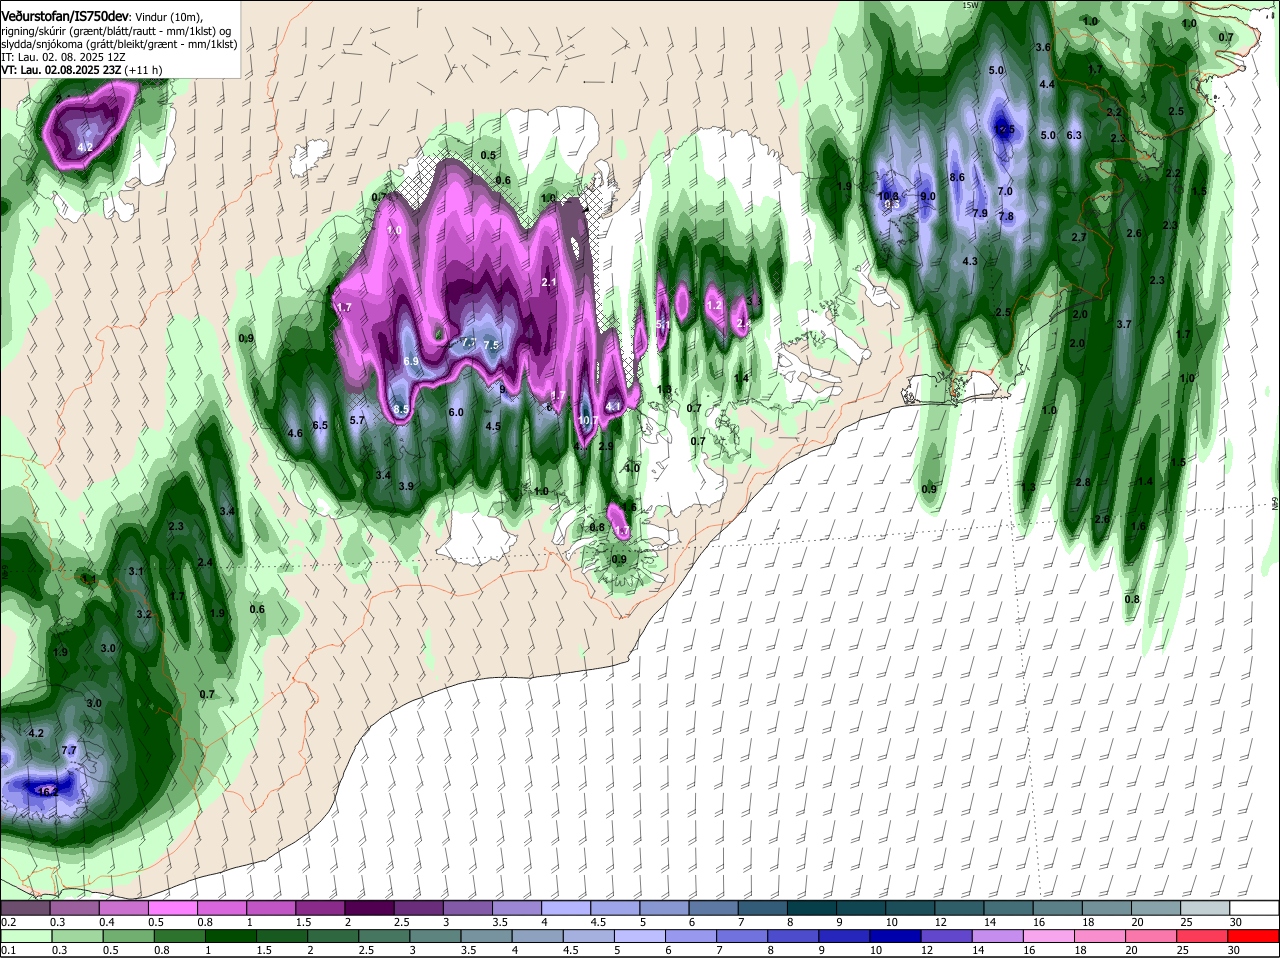Screen dimensions: 1280x958
Task: Click the 9.0 value in the blue rain area
Action: [927, 197]
